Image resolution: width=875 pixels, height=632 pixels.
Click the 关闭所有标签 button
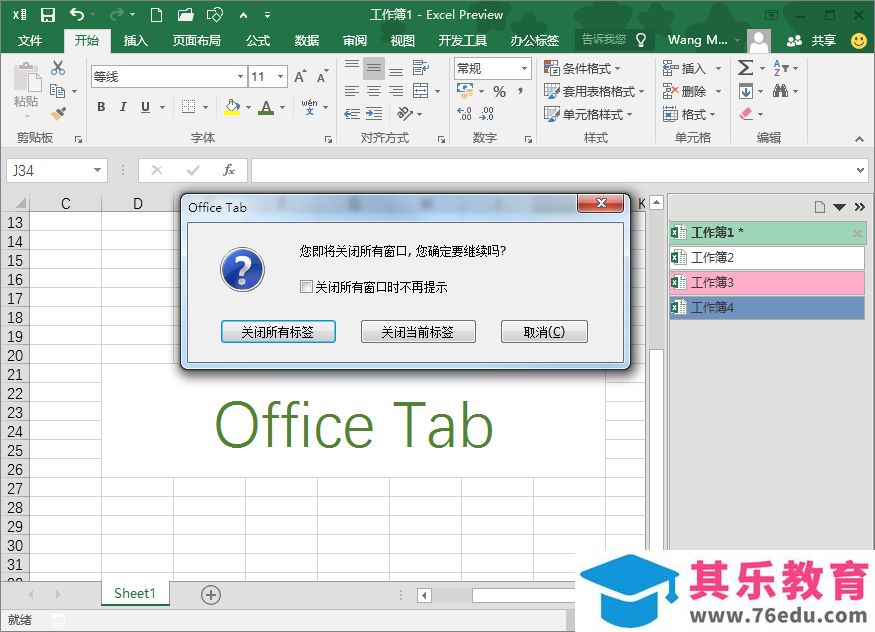click(278, 332)
